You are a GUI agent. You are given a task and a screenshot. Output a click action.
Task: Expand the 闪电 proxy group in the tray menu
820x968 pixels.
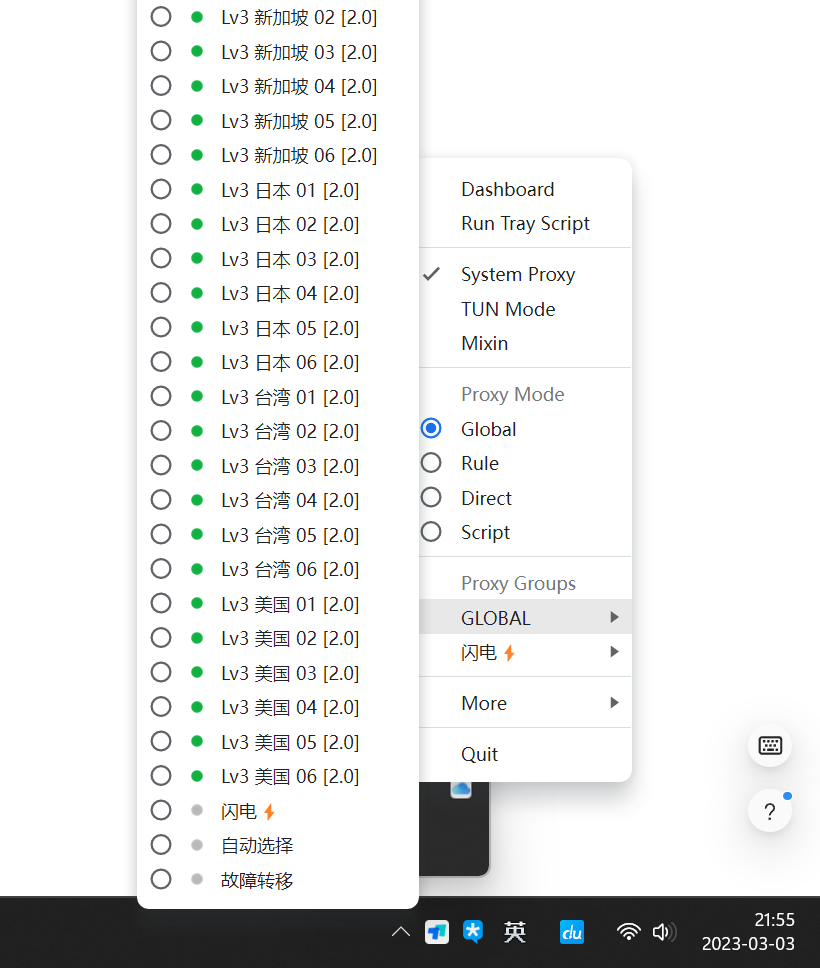[525, 652]
